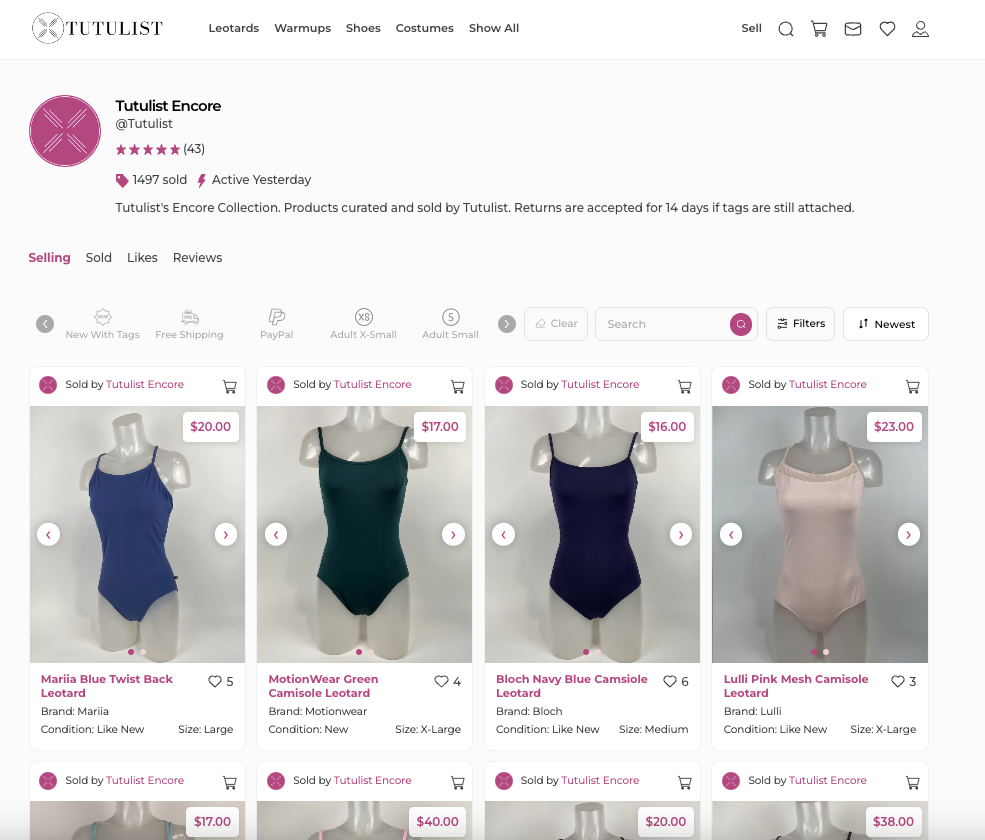The width and height of the screenshot is (985, 840).
Task: Open Lulli Pink Mesh Camisole Leotard title link
Action: [x=796, y=686]
